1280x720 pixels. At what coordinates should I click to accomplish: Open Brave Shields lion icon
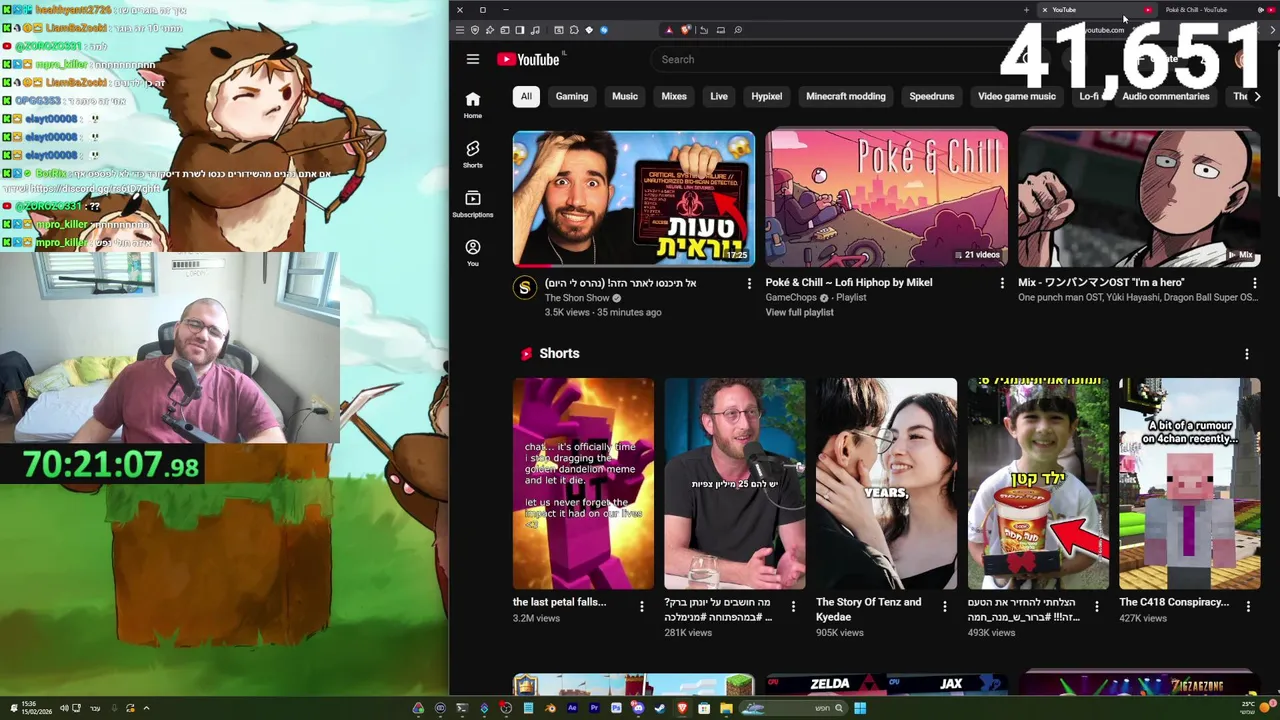click(685, 30)
